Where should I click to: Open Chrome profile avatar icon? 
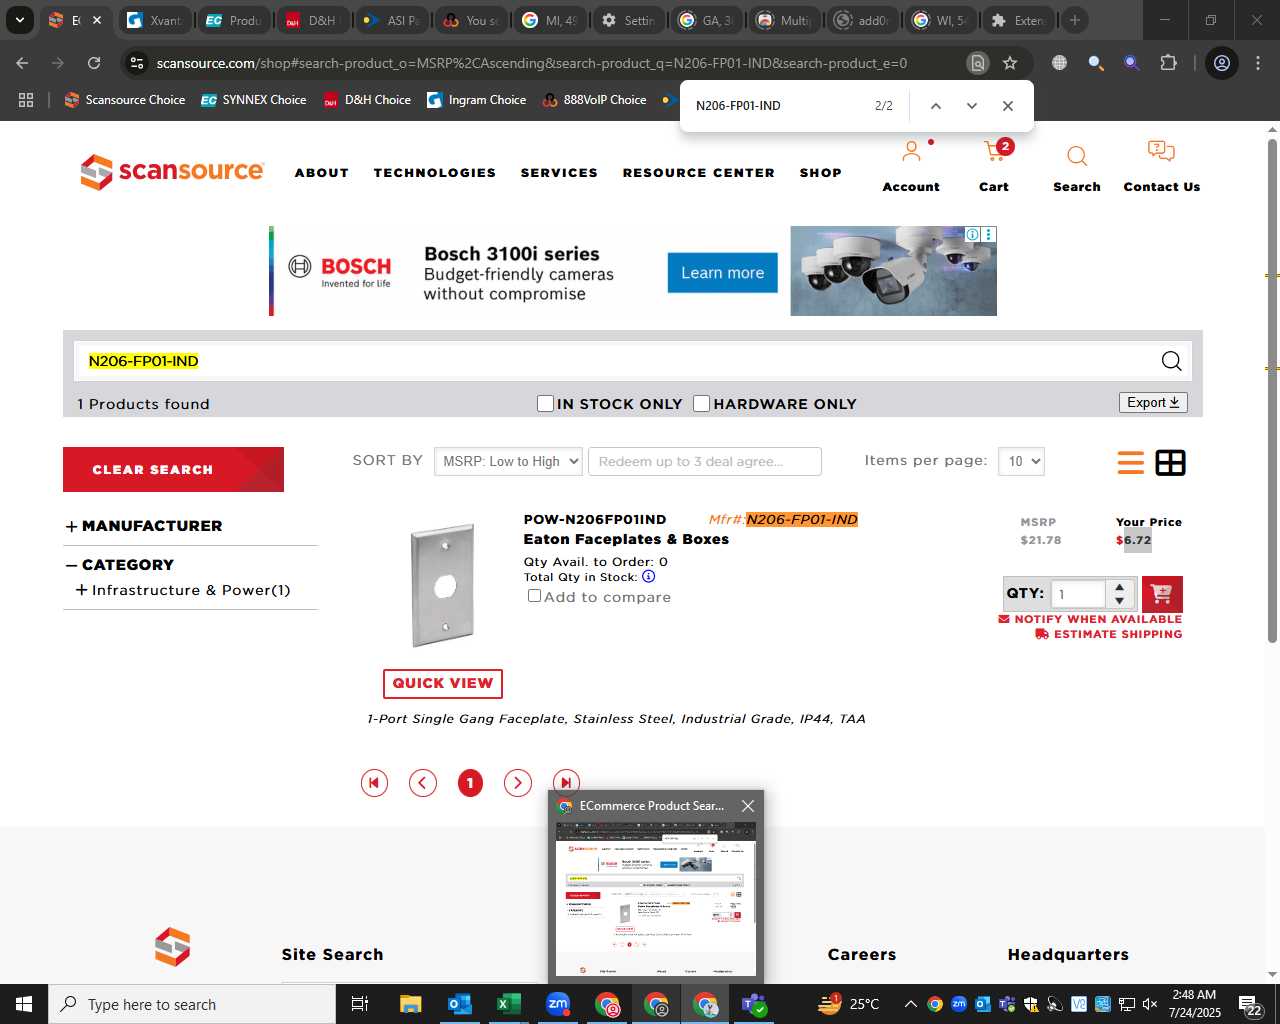1221,63
